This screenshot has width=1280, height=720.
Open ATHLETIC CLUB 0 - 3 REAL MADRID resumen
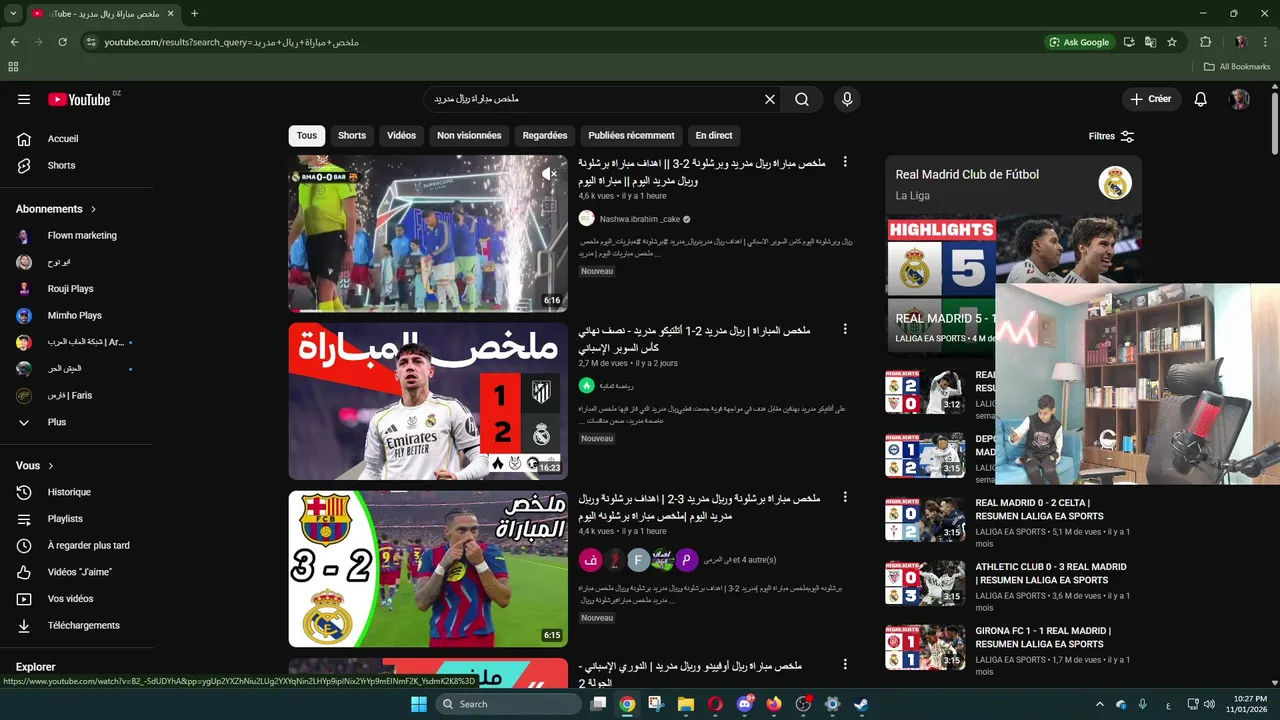pyautogui.click(x=1051, y=573)
